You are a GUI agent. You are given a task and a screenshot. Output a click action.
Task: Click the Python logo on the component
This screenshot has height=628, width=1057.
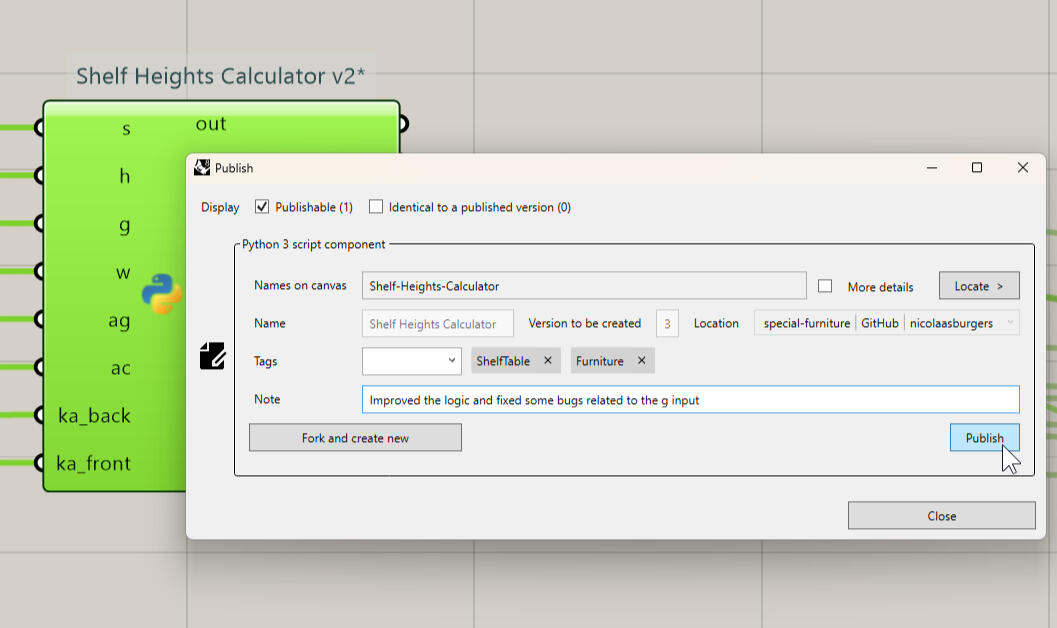click(x=162, y=294)
